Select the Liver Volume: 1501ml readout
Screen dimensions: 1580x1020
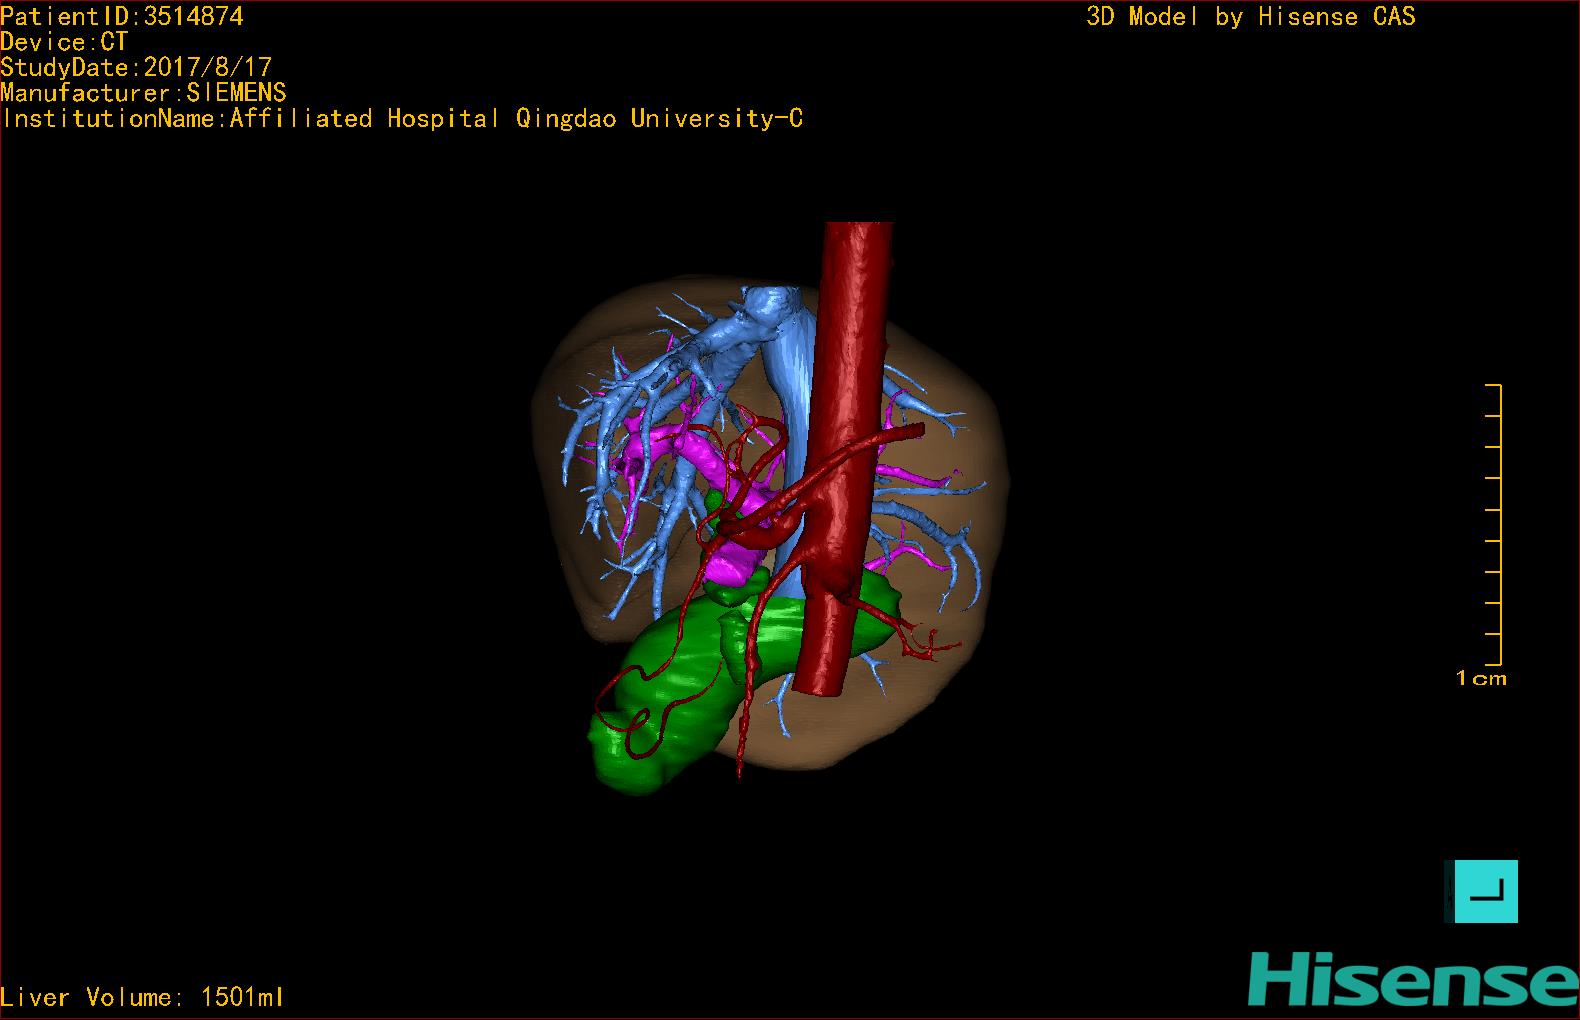point(142,997)
